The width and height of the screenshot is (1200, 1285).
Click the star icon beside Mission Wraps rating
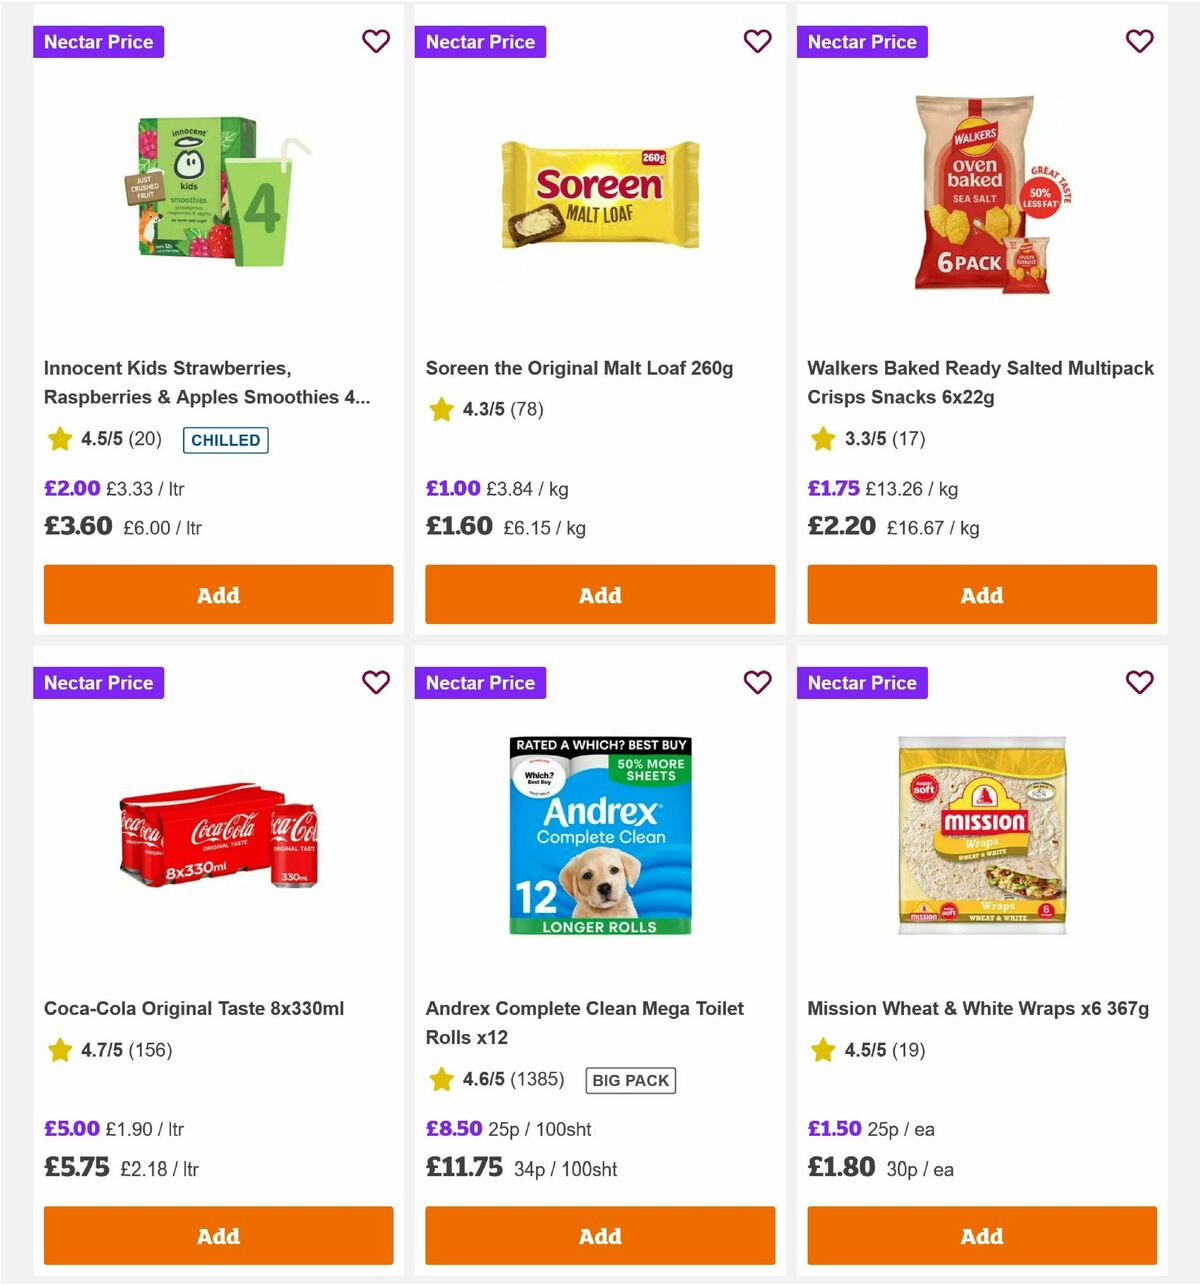[x=822, y=1050]
